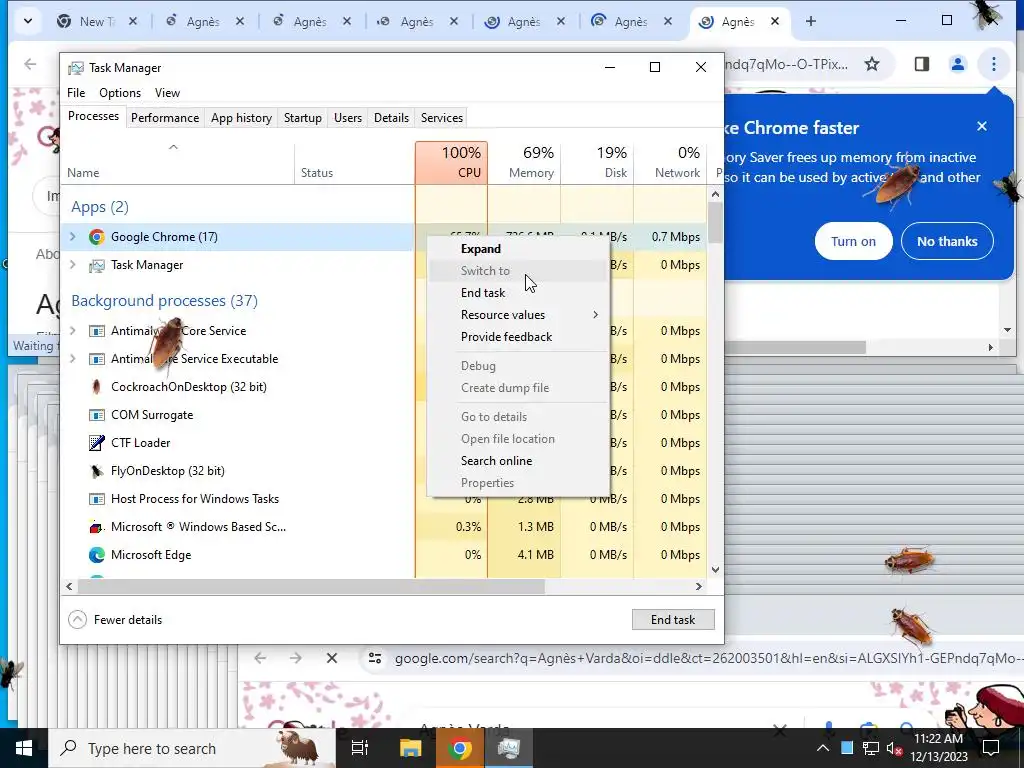
Task: Open Chrome three-dot menu
Action: click(993, 64)
